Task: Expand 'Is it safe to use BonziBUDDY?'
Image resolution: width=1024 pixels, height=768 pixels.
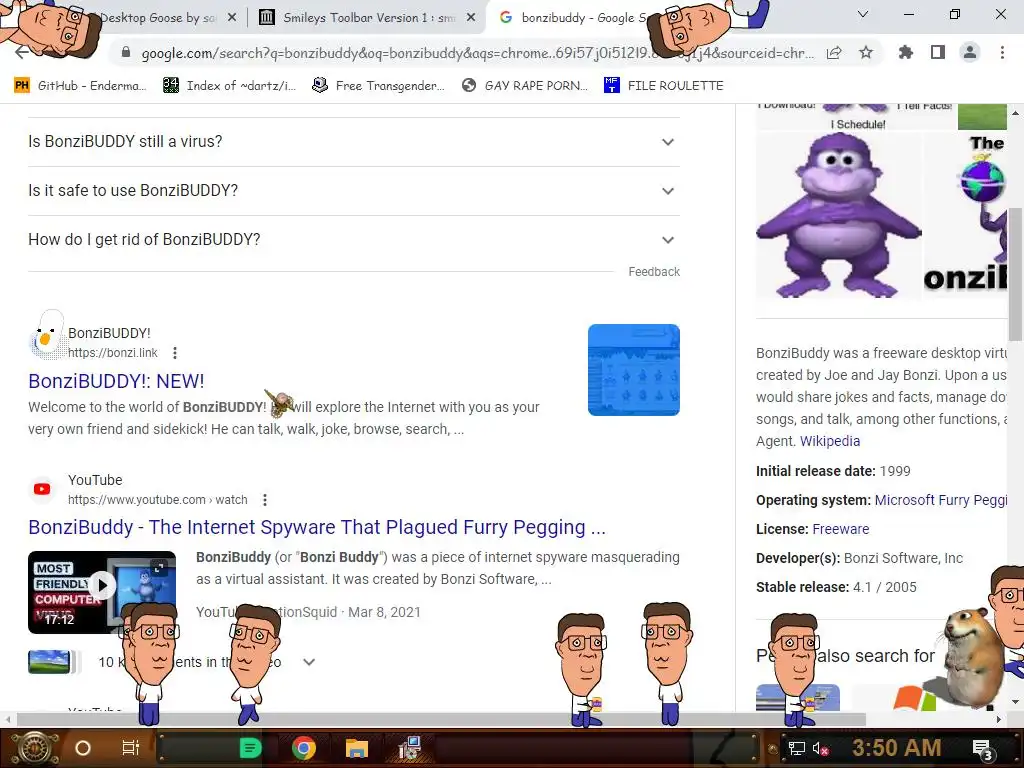Action: coord(353,191)
